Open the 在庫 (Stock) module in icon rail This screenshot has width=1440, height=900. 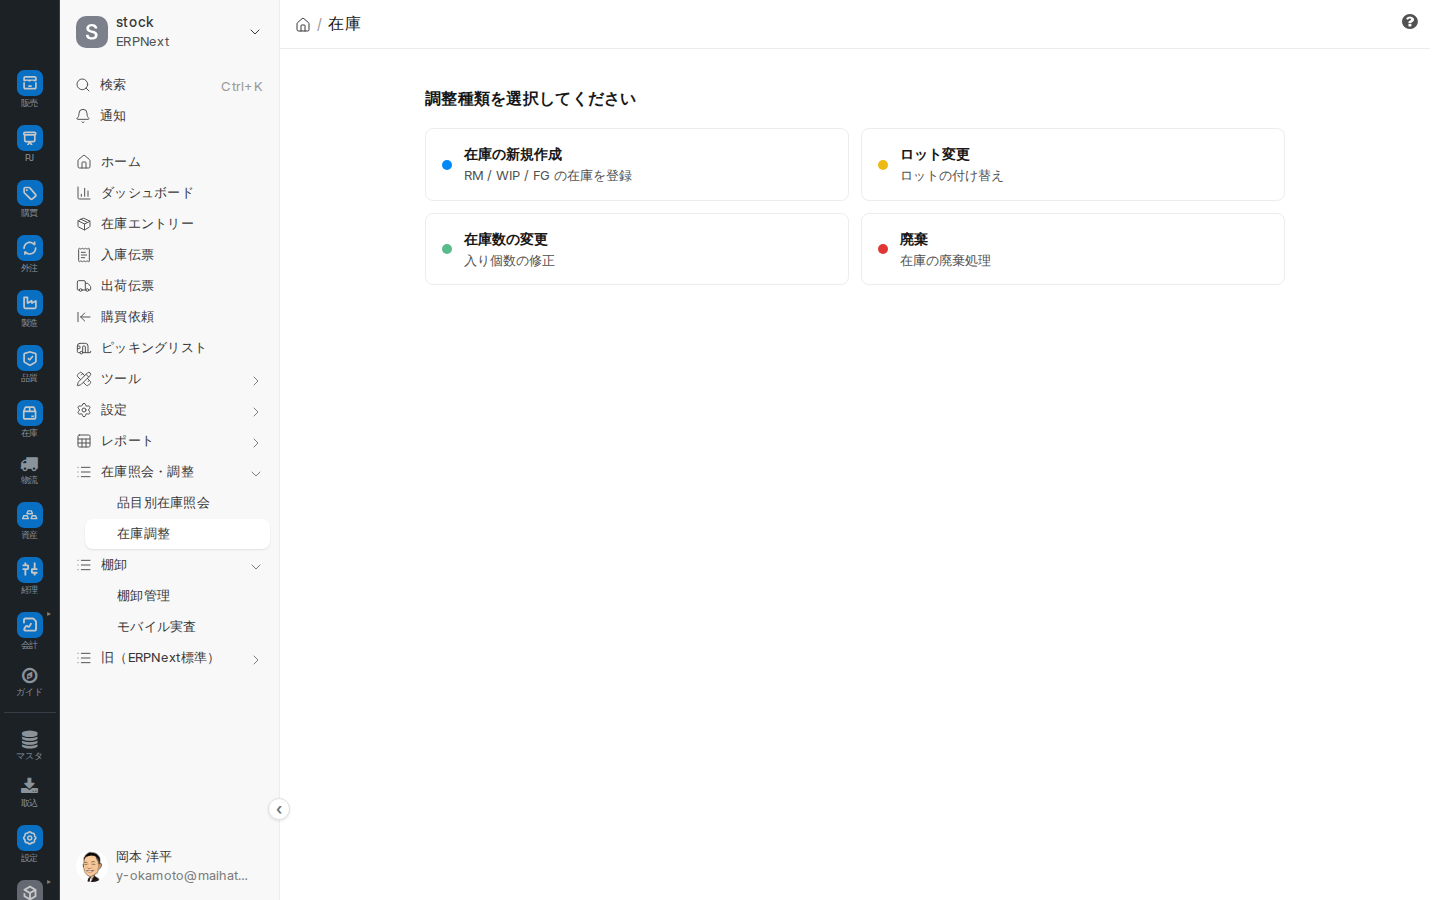pos(30,413)
